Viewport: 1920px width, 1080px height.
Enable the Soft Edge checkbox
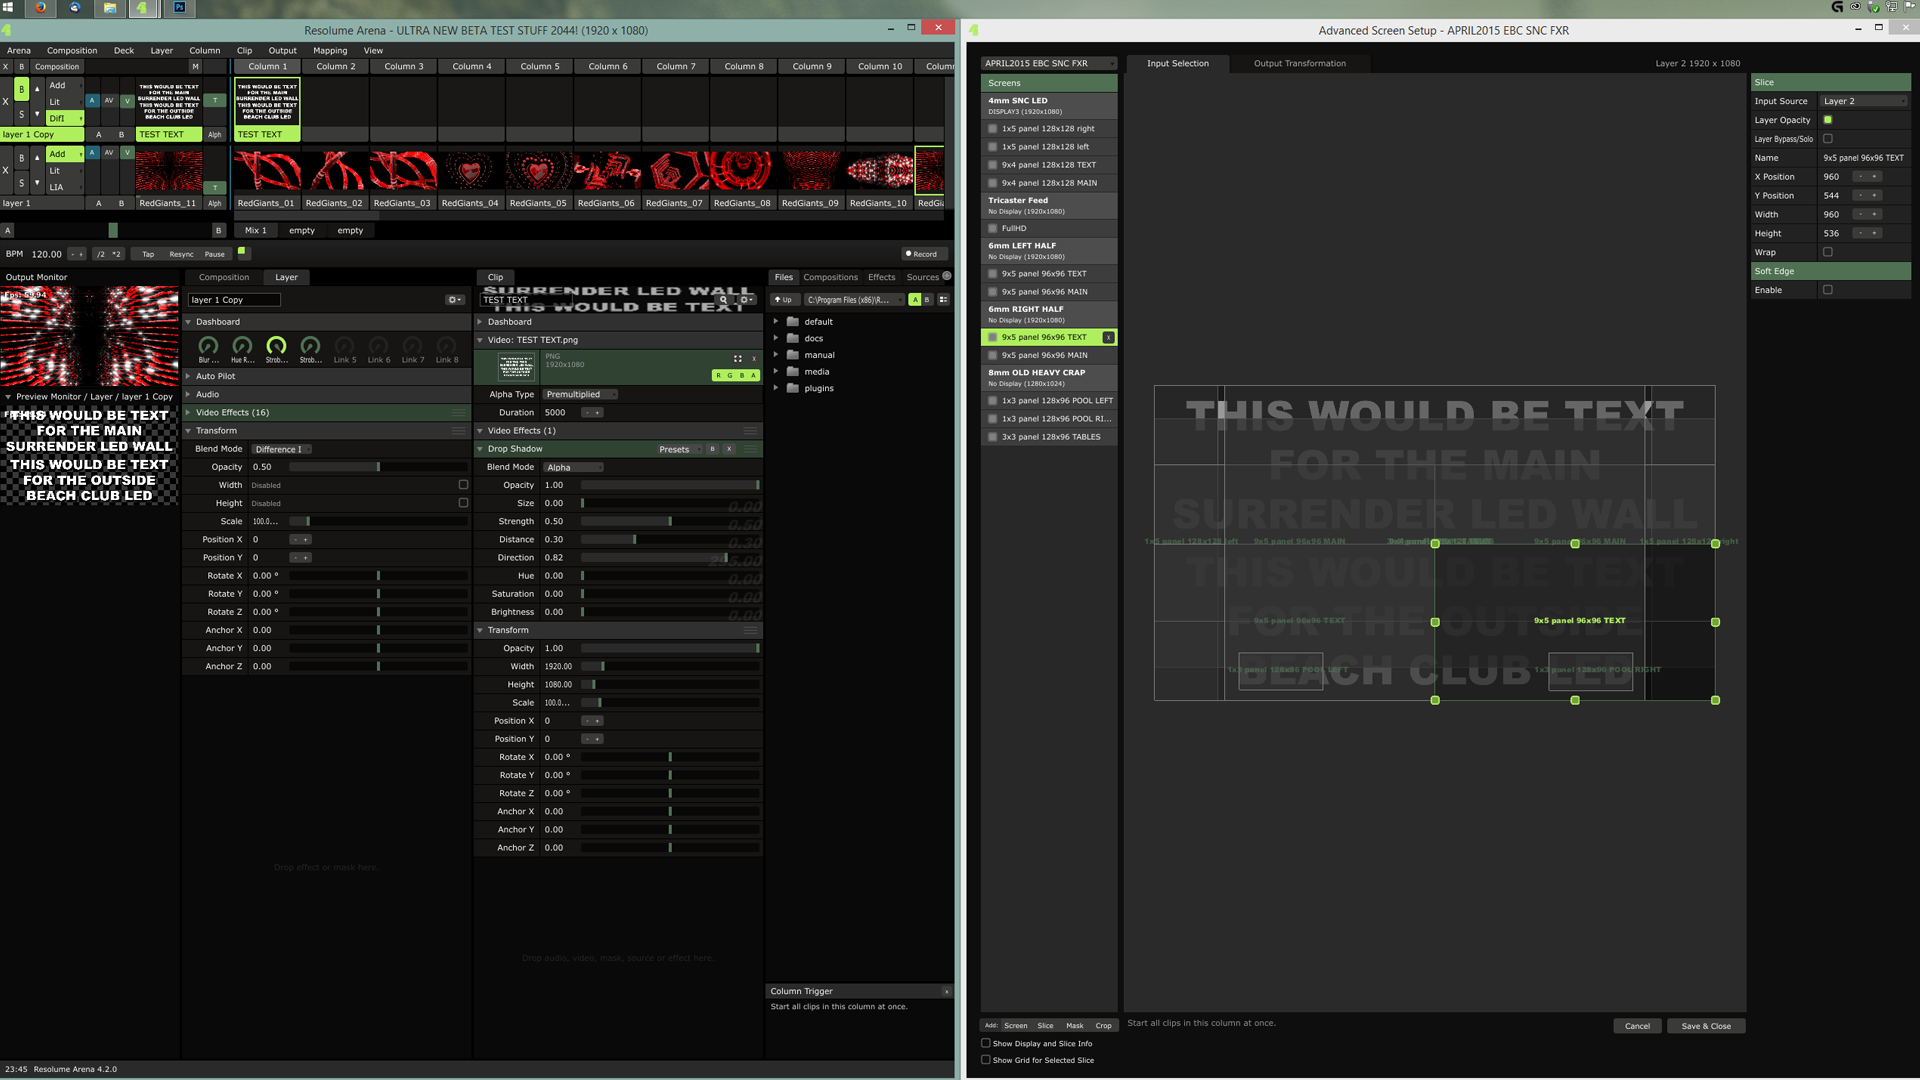(1828, 290)
